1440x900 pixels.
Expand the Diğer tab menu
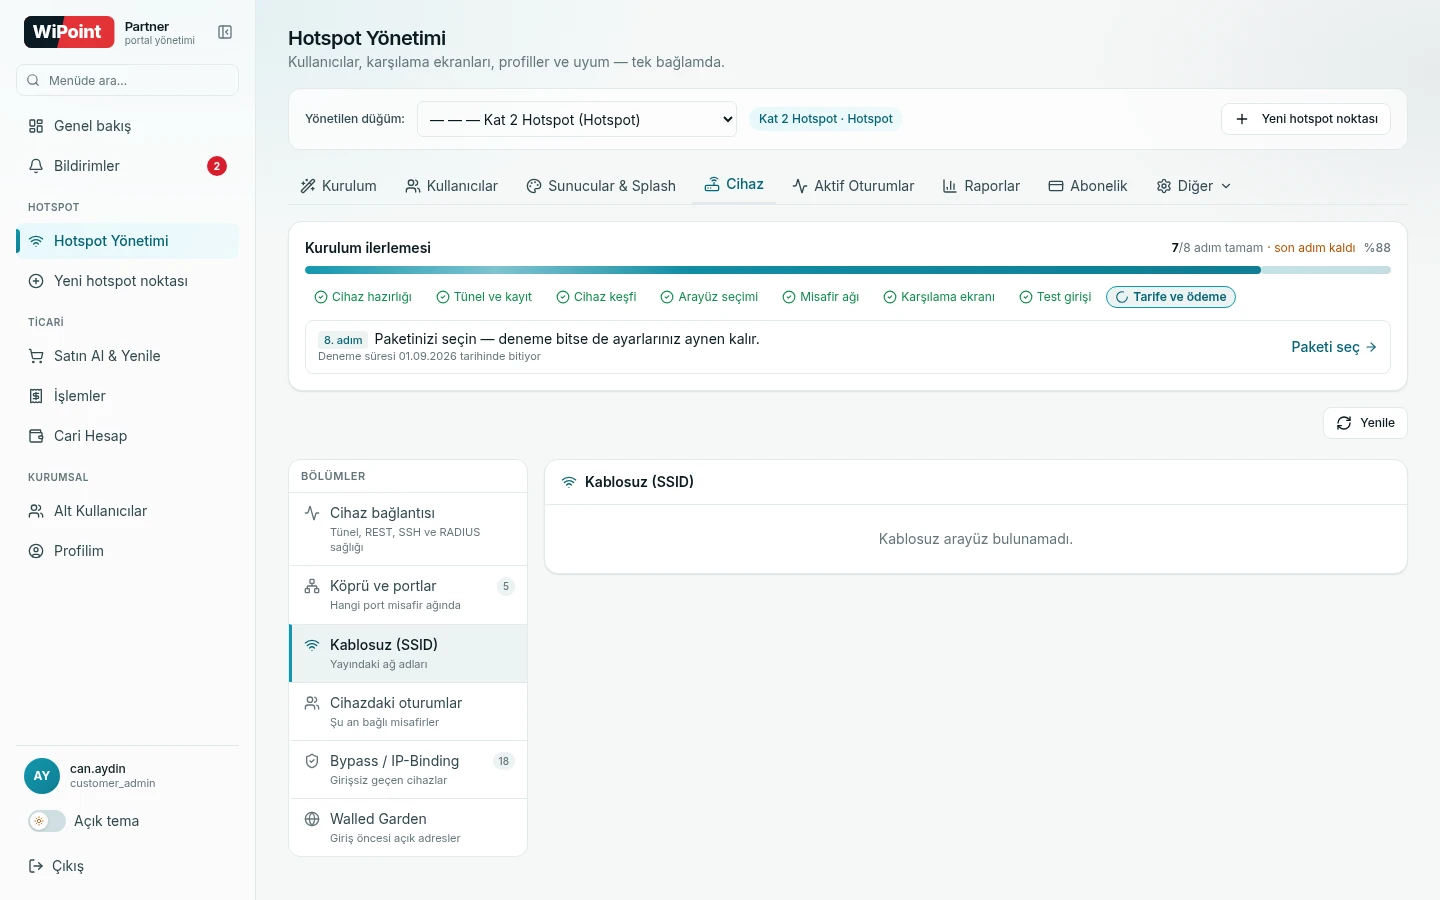[1194, 186]
